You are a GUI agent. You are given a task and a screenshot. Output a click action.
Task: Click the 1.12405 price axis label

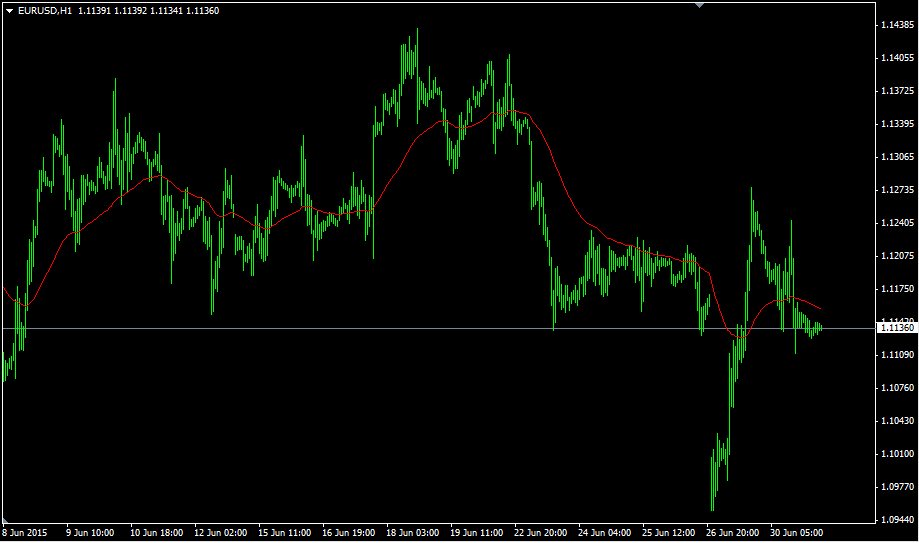click(x=897, y=223)
